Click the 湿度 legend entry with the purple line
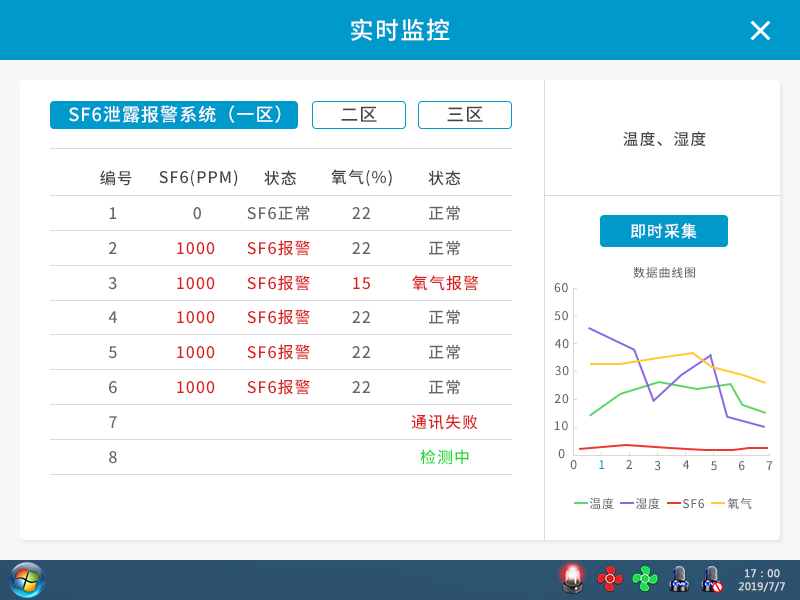Screen dimensions: 800x600 point(640,504)
